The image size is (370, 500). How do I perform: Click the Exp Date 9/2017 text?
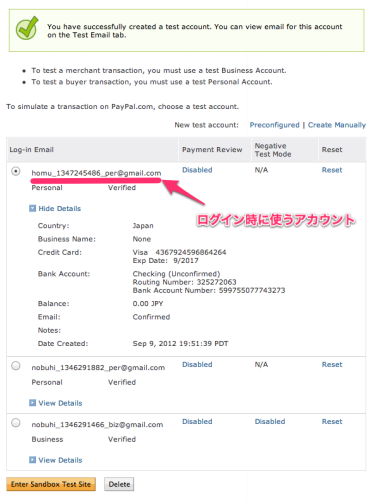point(166,261)
